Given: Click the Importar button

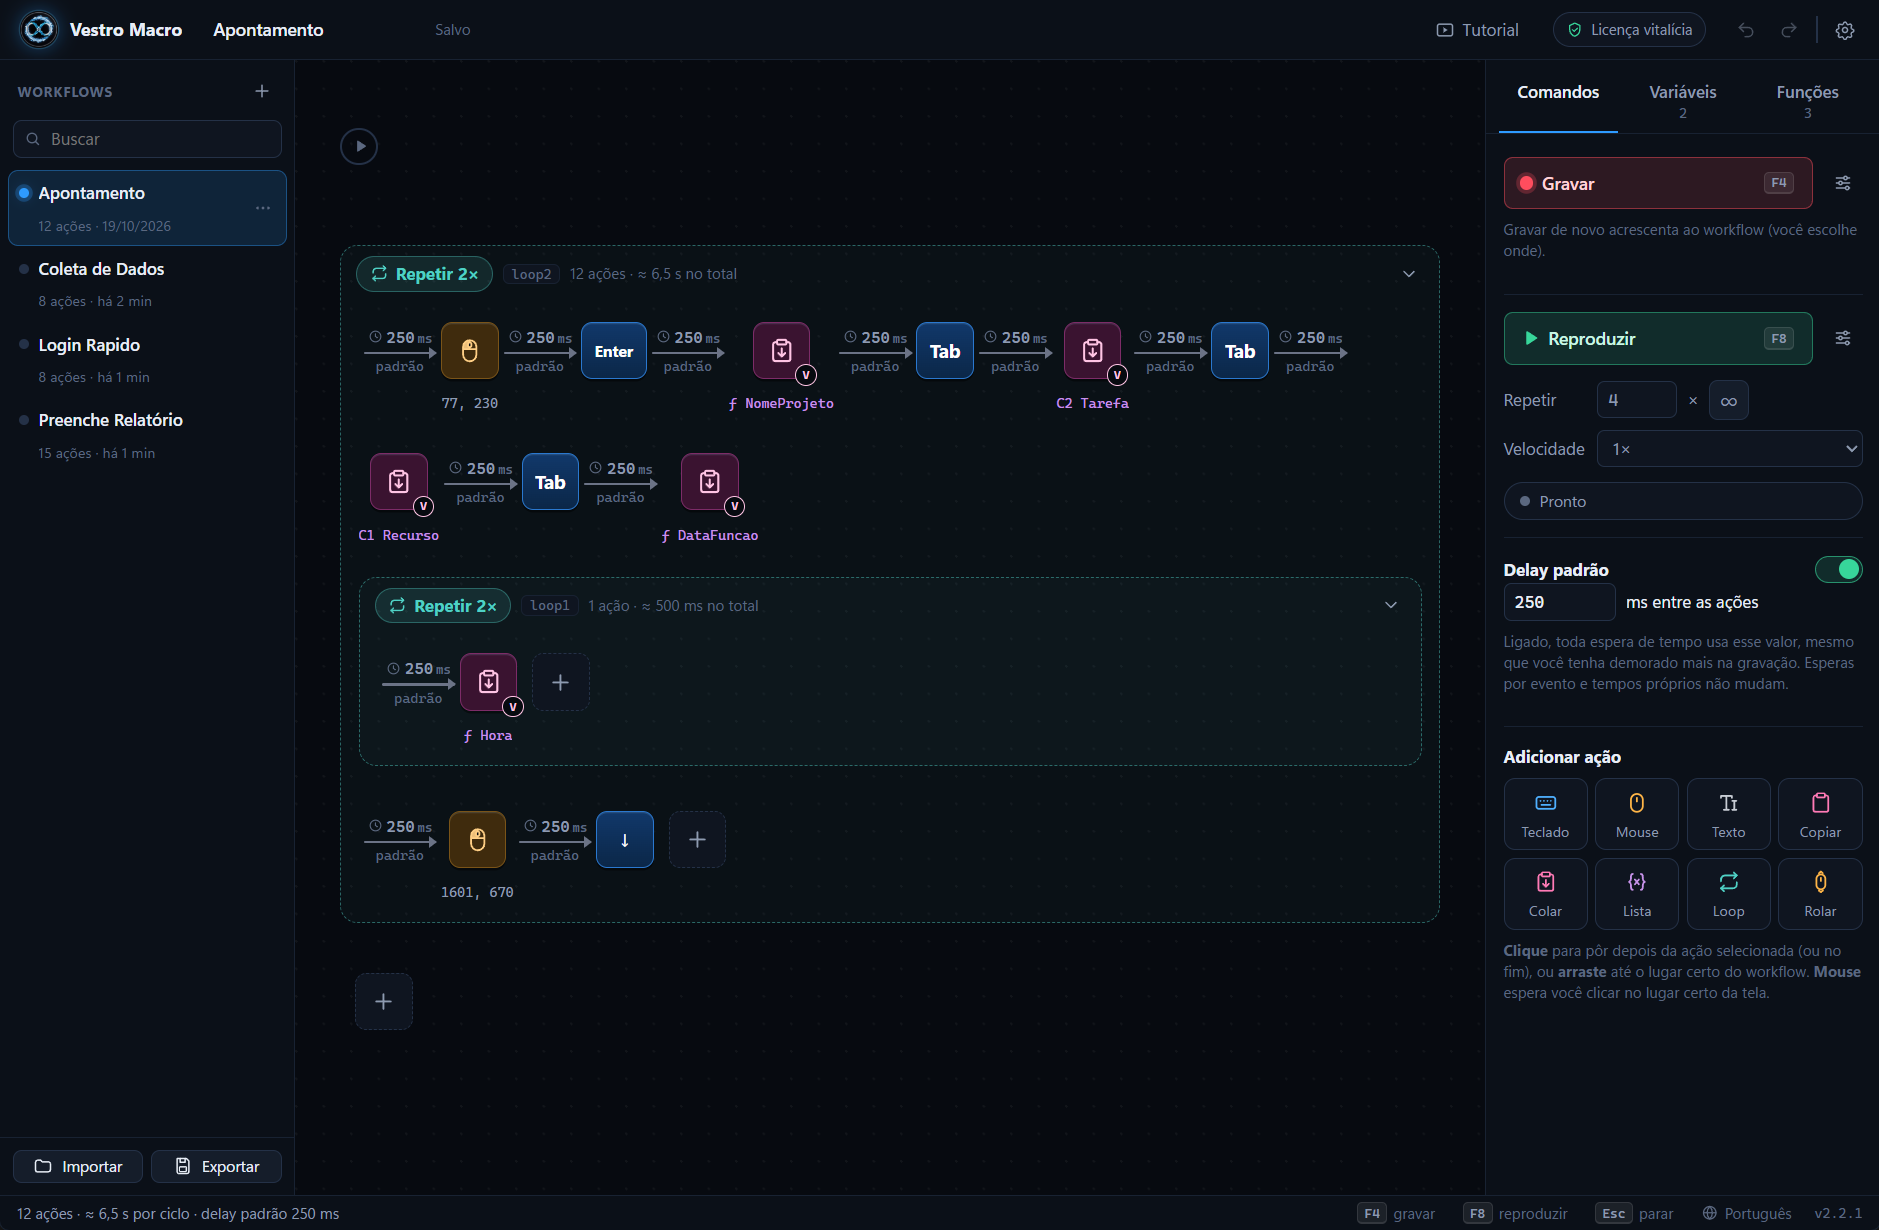Looking at the screenshot, I should tap(78, 1166).
